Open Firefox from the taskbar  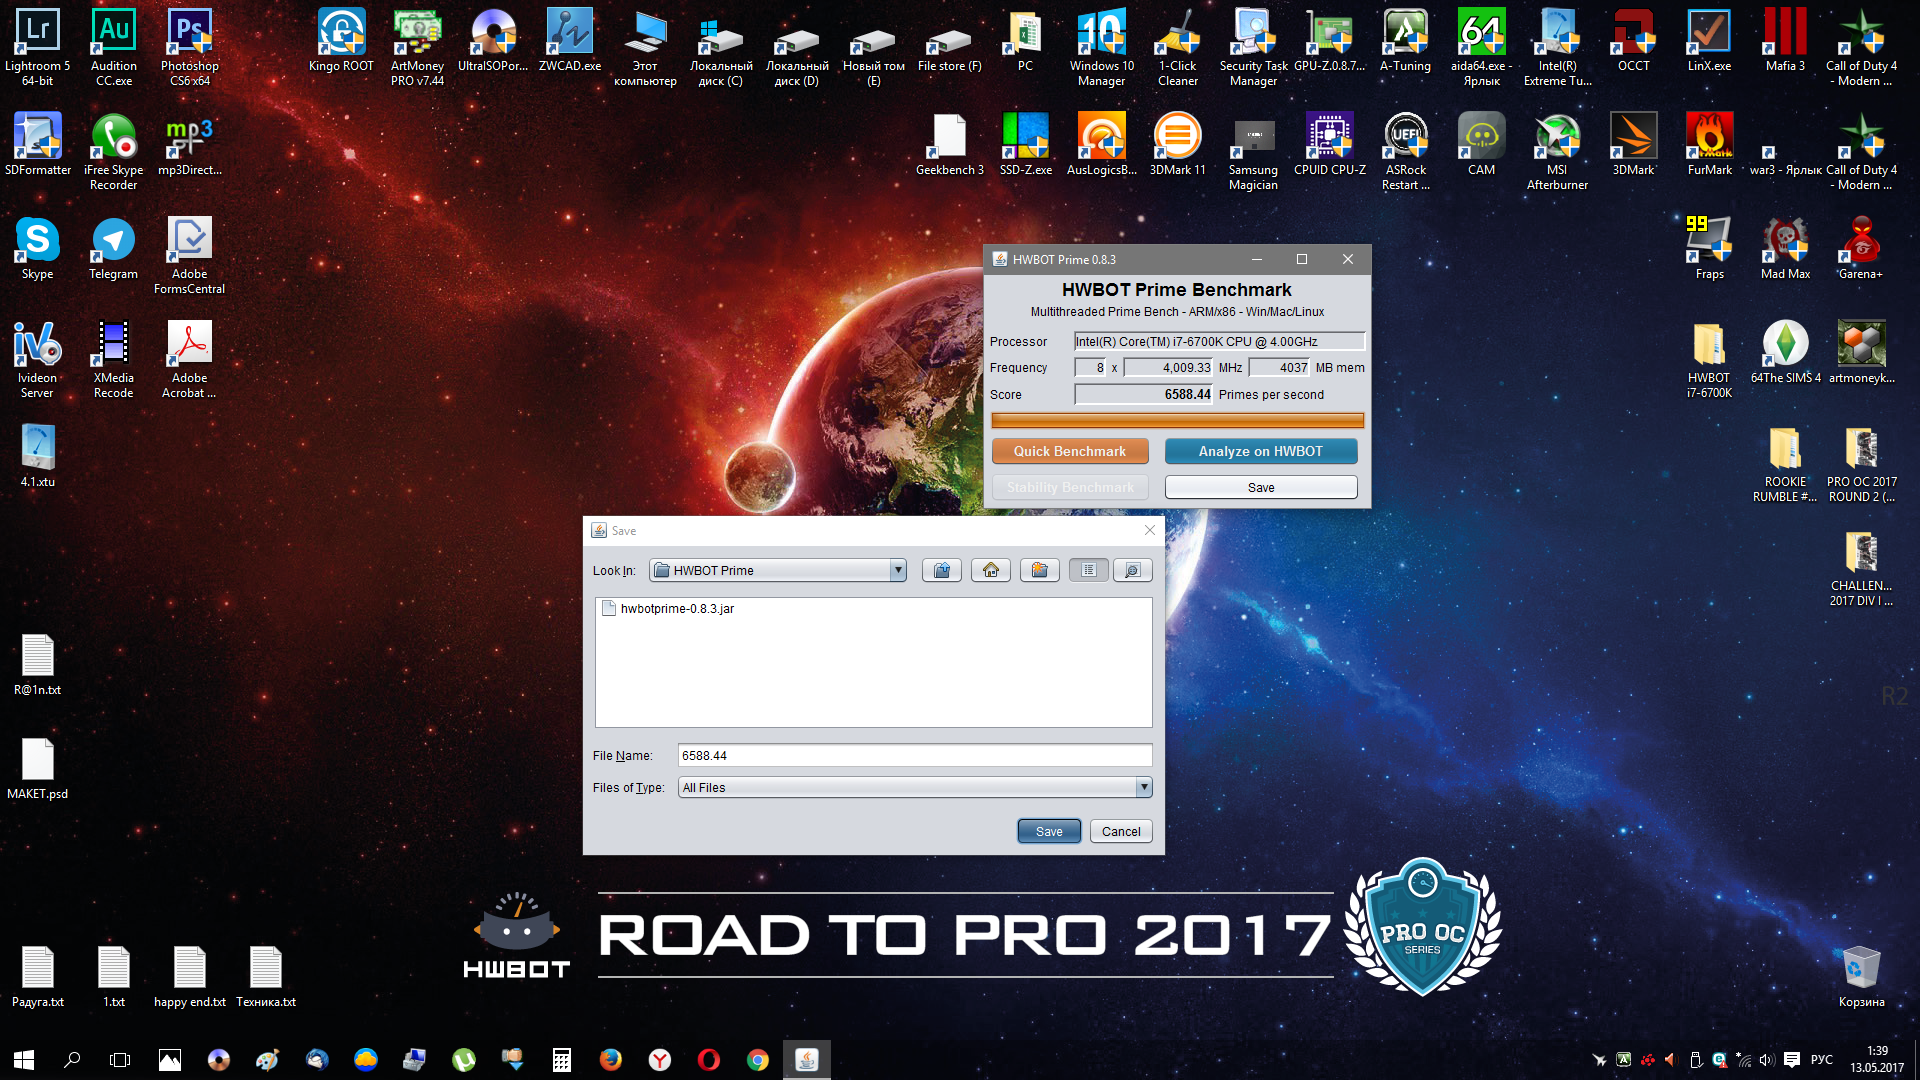pos(611,1059)
